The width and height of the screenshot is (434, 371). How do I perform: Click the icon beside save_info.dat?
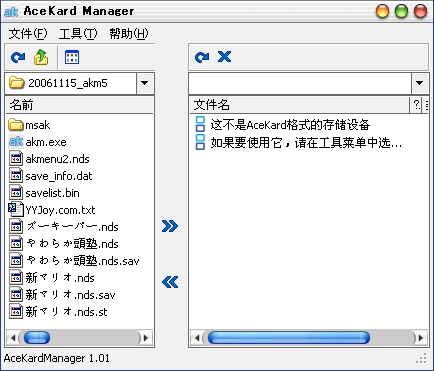tap(16, 176)
